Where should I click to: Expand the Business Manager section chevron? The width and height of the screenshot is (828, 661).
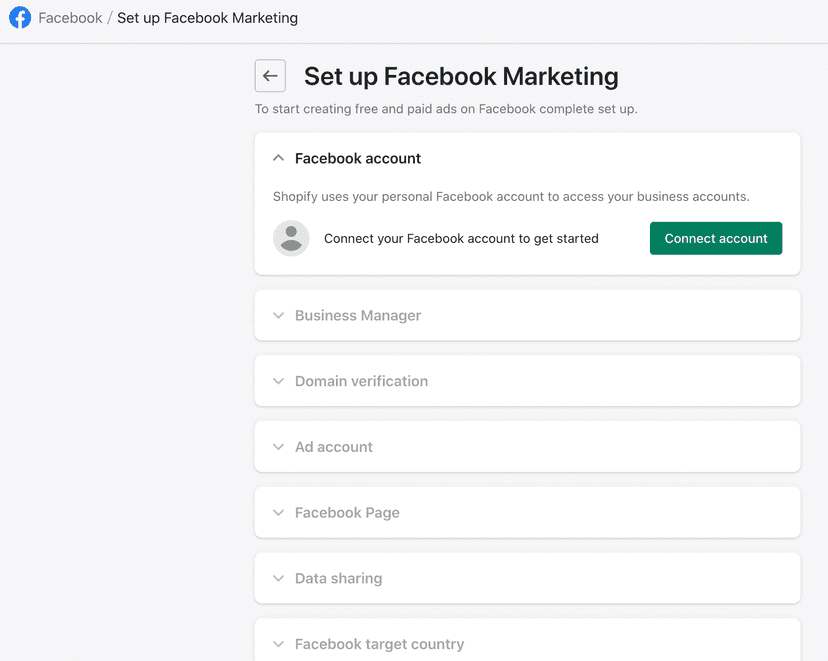tap(278, 315)
